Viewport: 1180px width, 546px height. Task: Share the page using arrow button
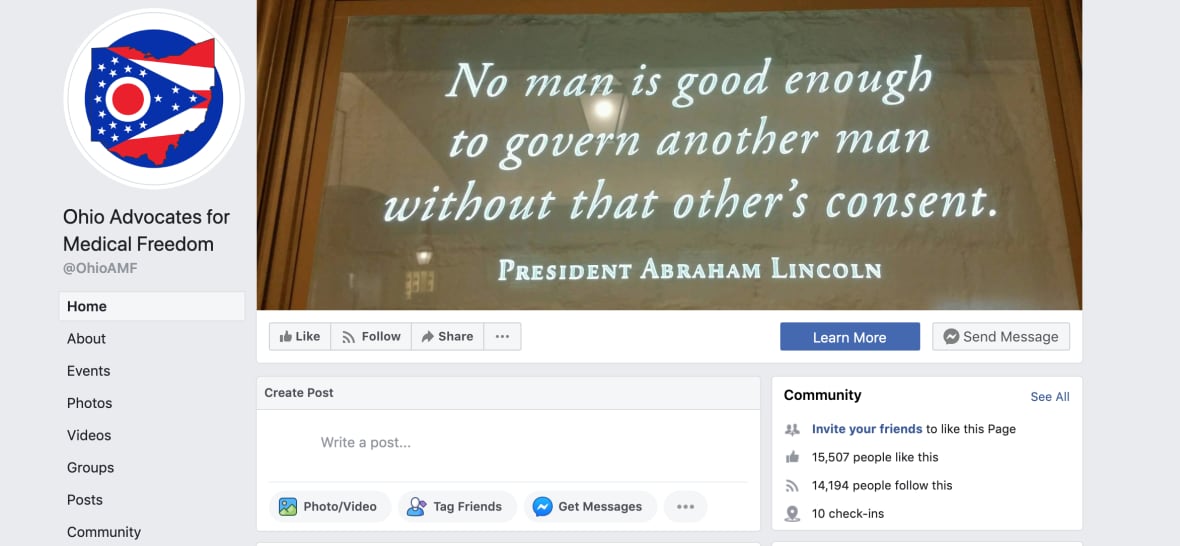tap(448, 336)
